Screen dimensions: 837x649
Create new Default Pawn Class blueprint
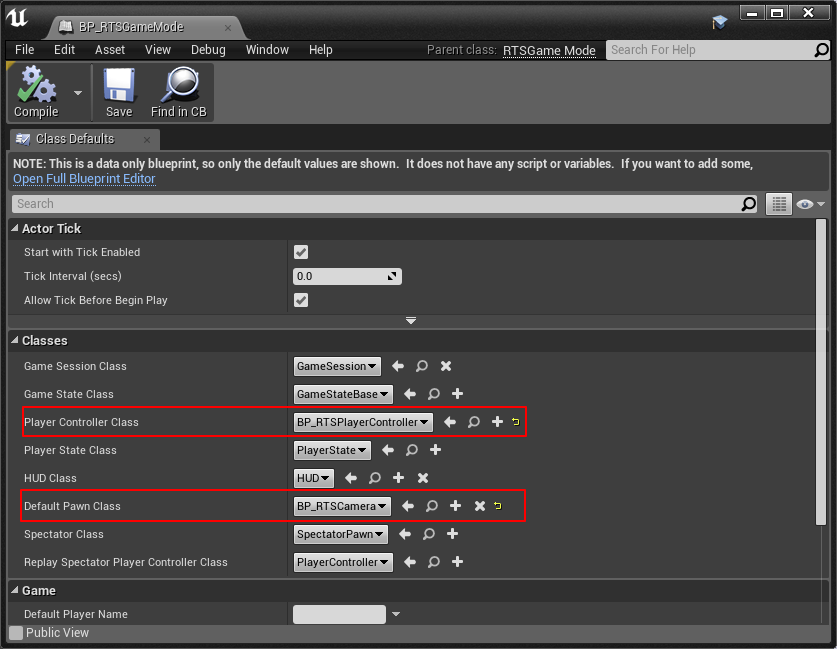point(455,506)
